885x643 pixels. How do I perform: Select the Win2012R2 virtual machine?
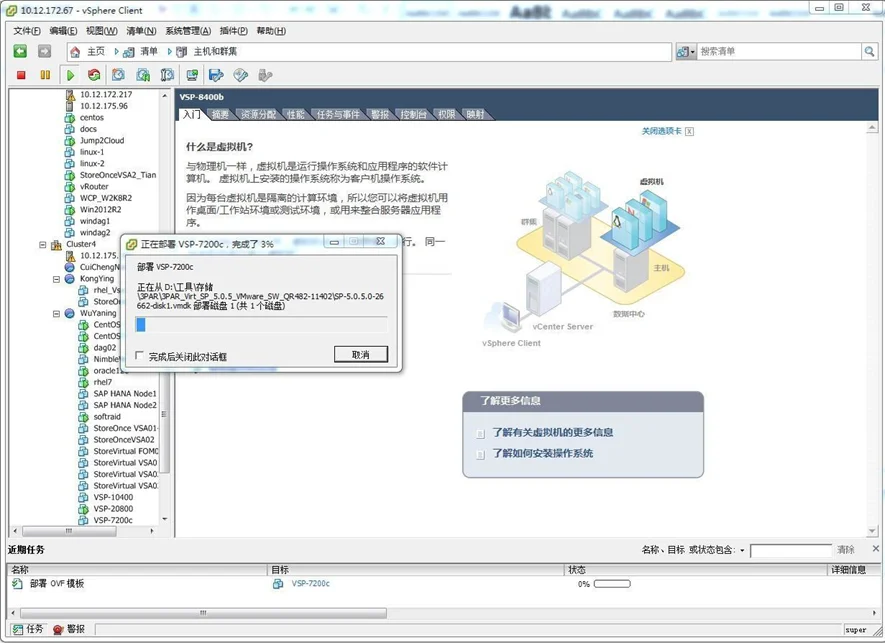point(100,209)
